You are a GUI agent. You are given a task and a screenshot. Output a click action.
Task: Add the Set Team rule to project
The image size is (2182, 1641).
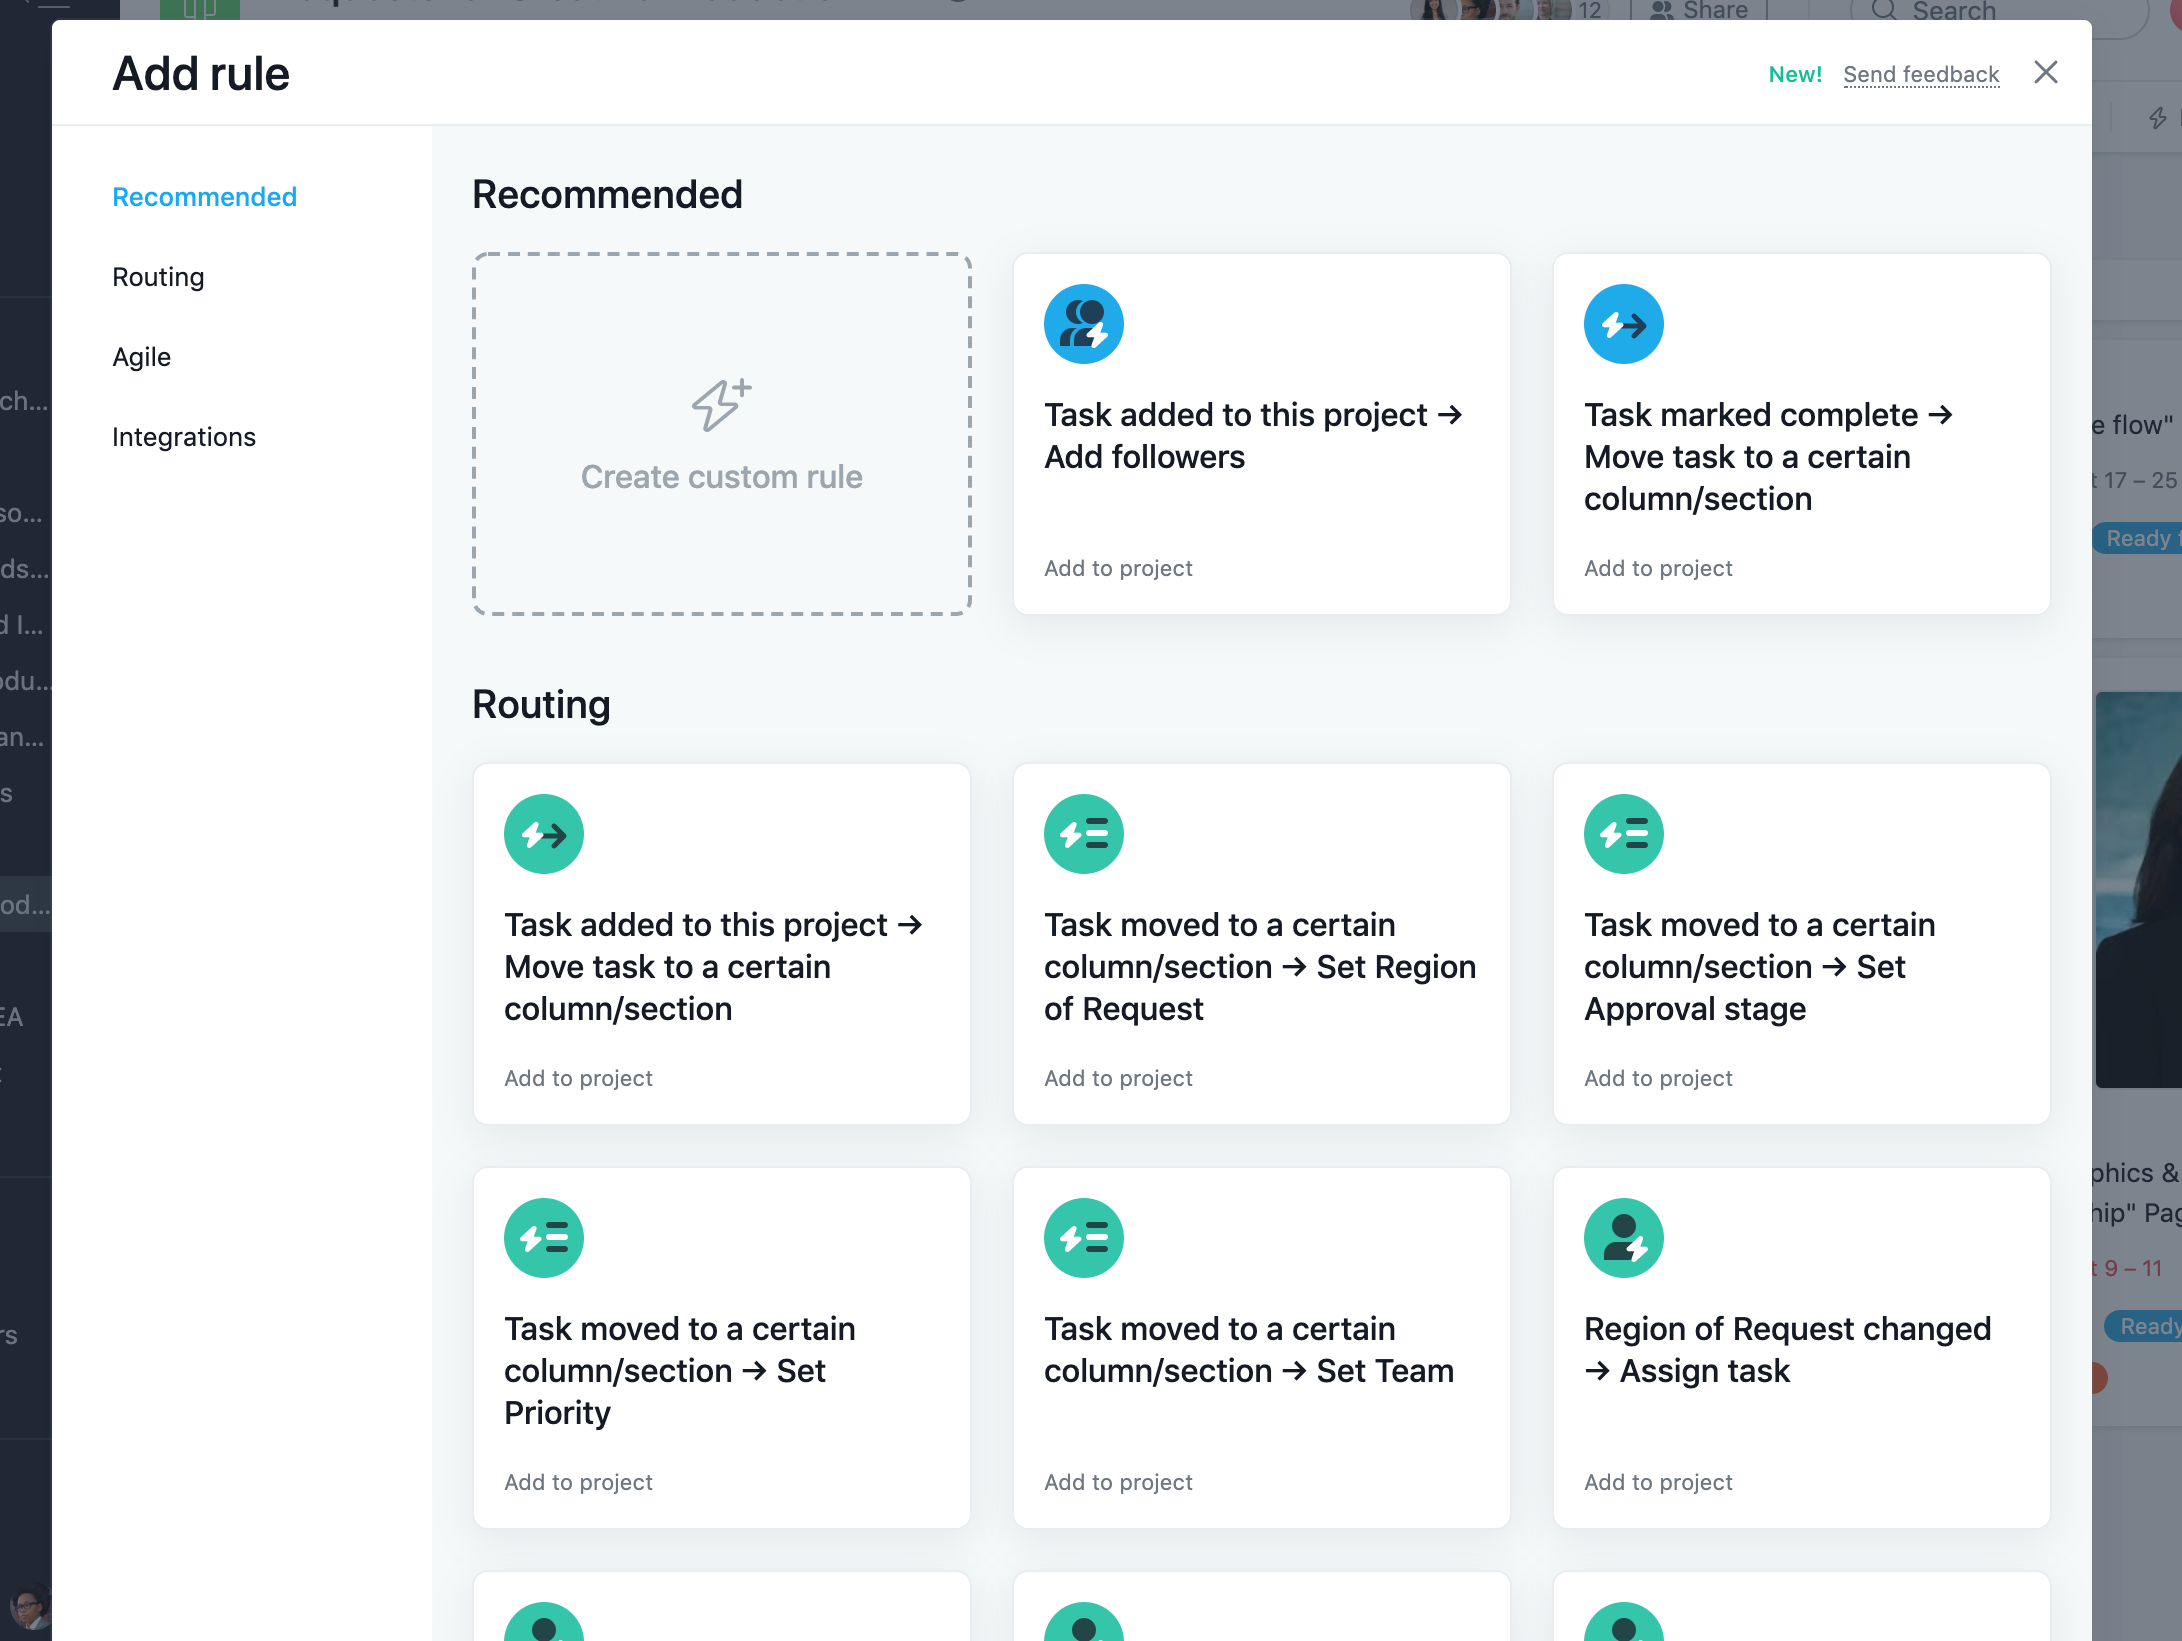pos(1118,1482)
